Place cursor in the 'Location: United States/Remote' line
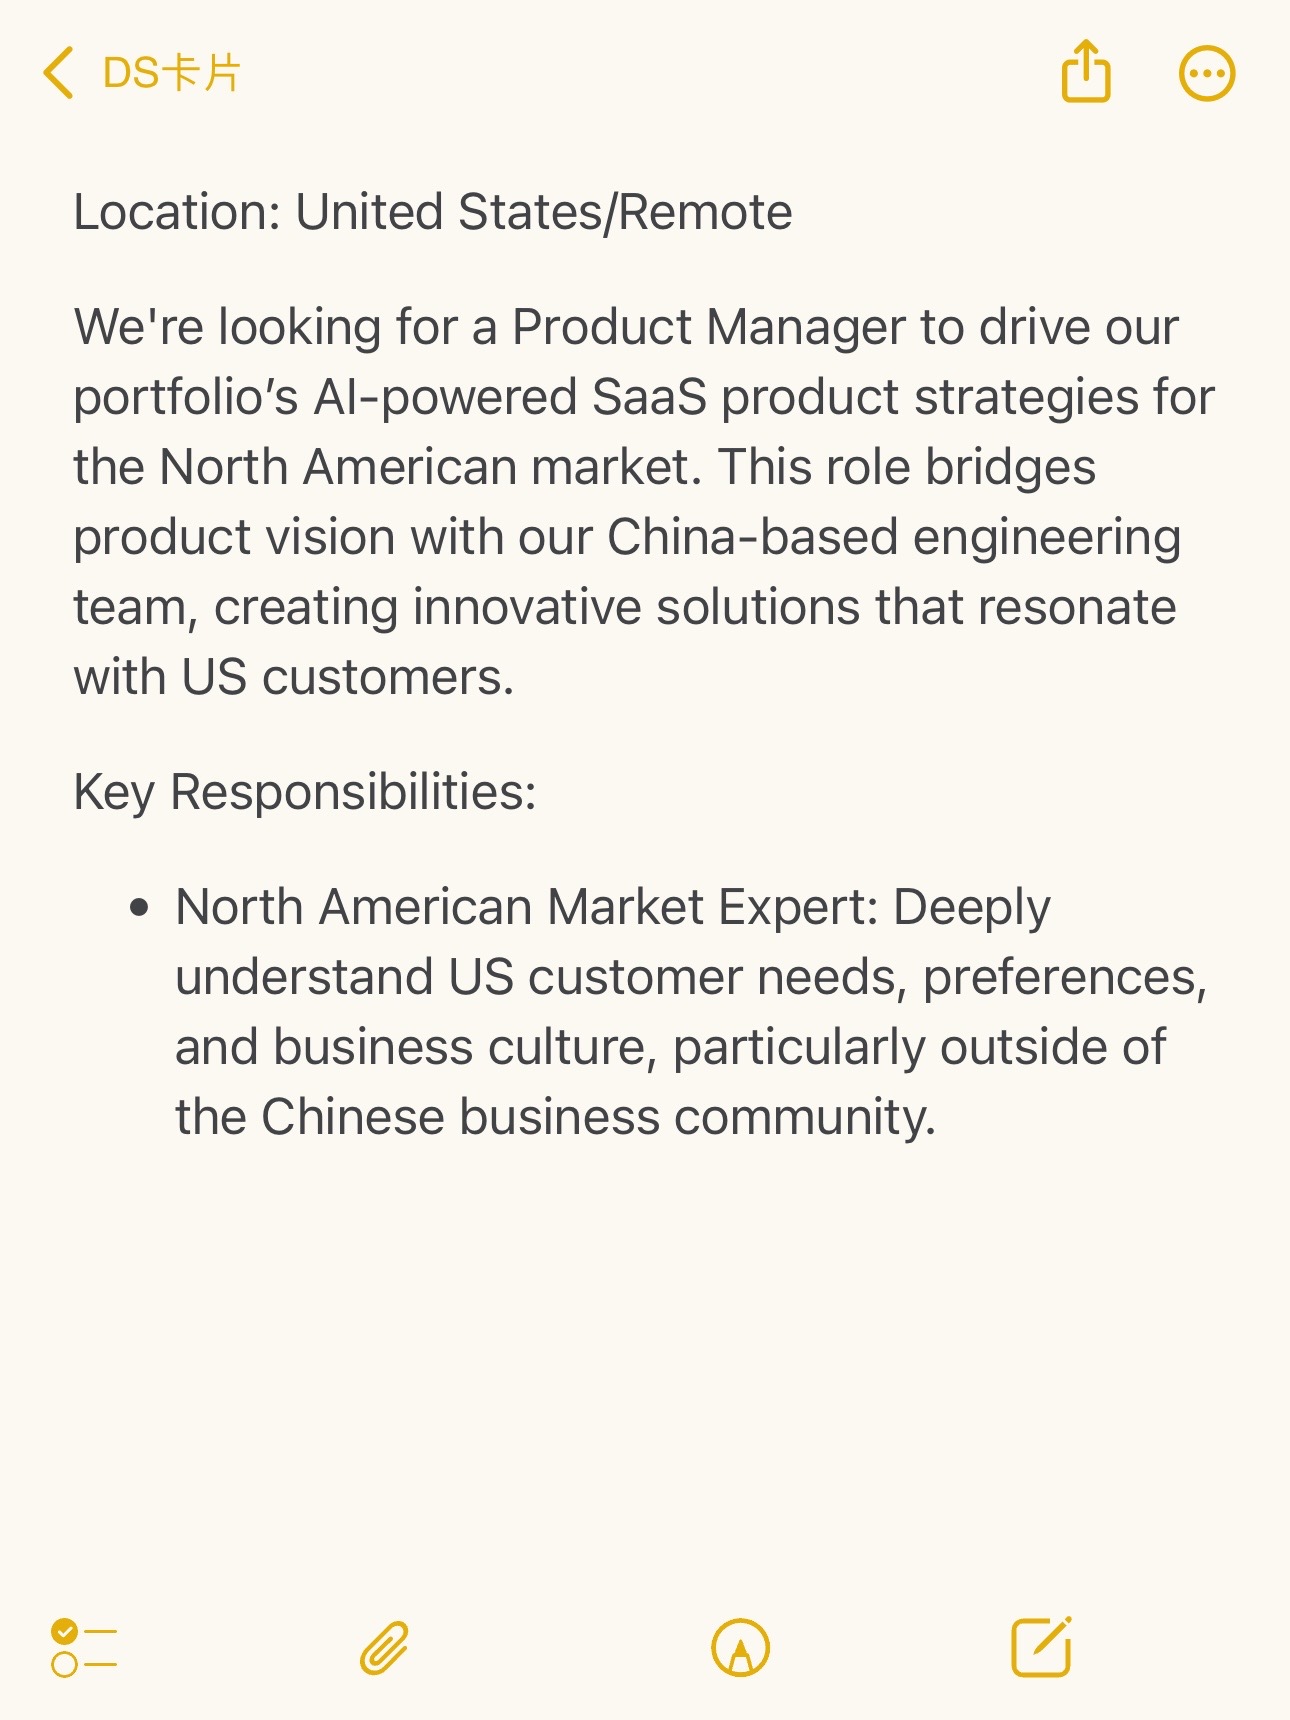Image resolution: width=1290 pixels, height=1720 pixels. tap(433, 212)
